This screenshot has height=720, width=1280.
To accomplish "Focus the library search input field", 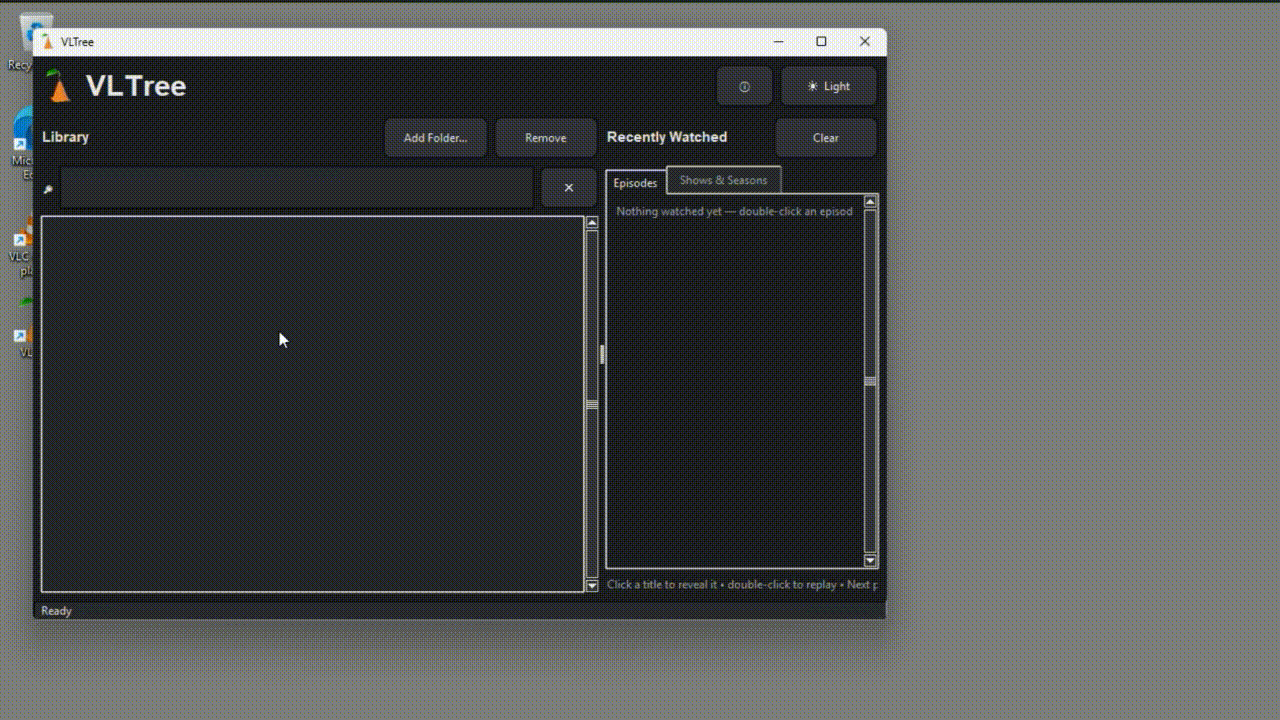I will coord(297,188).
